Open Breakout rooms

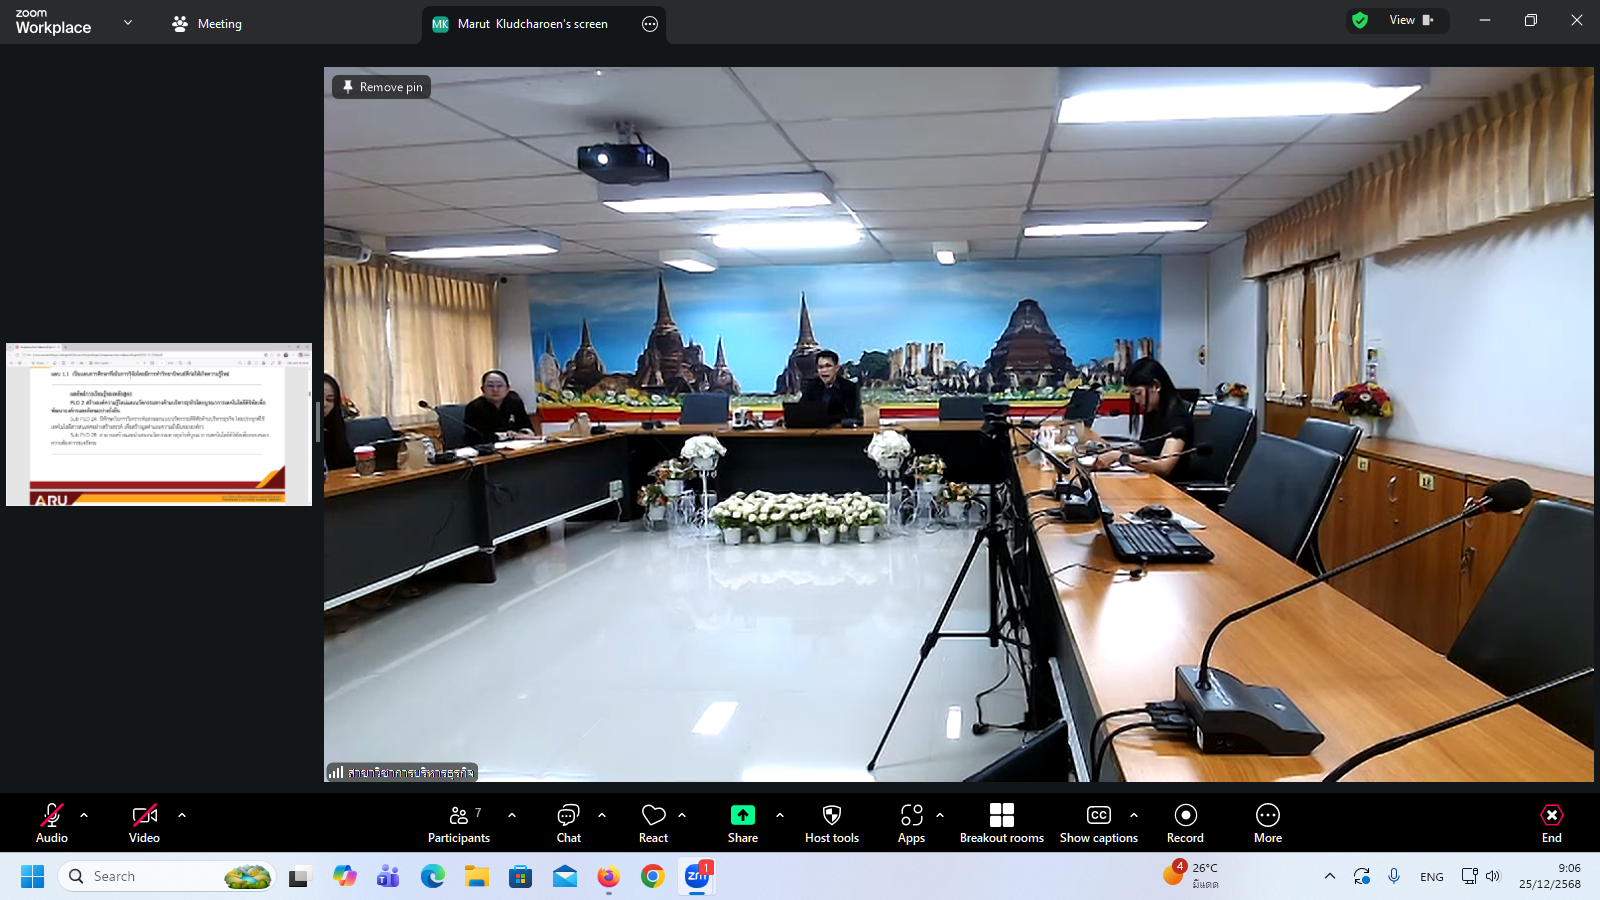[x=1001, y=823]
